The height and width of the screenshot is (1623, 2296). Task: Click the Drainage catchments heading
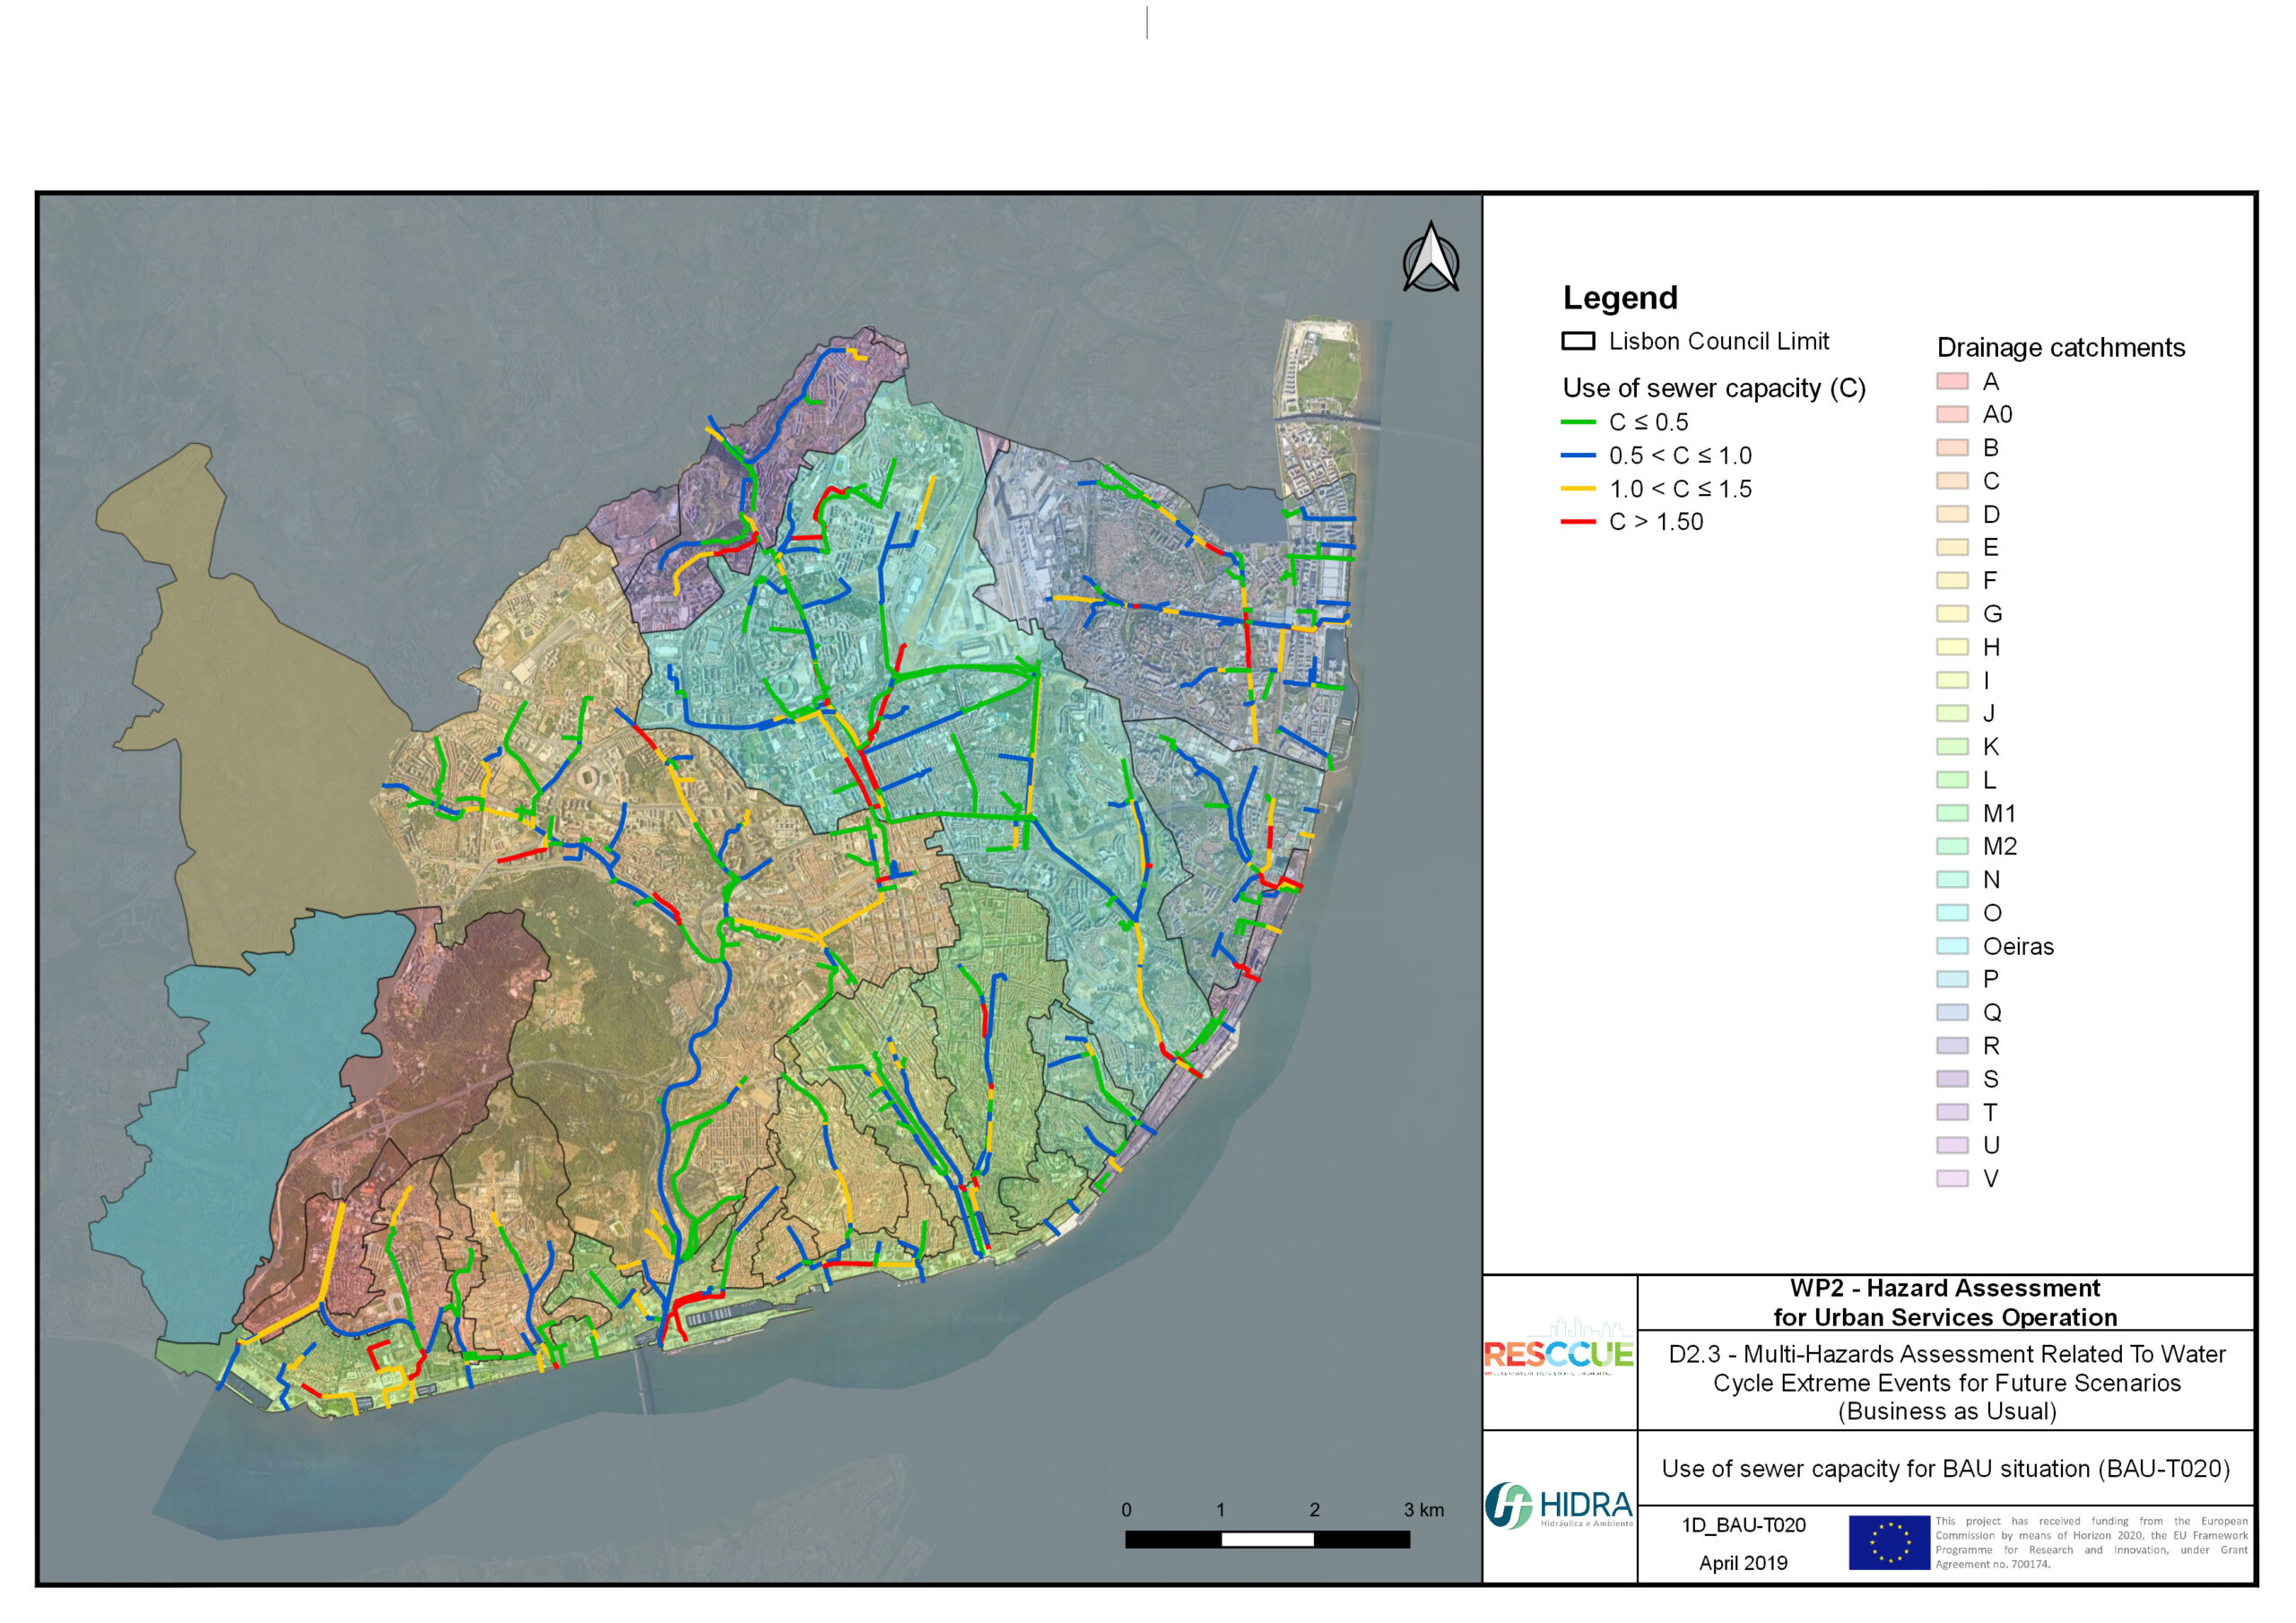tap(2060, 348)
